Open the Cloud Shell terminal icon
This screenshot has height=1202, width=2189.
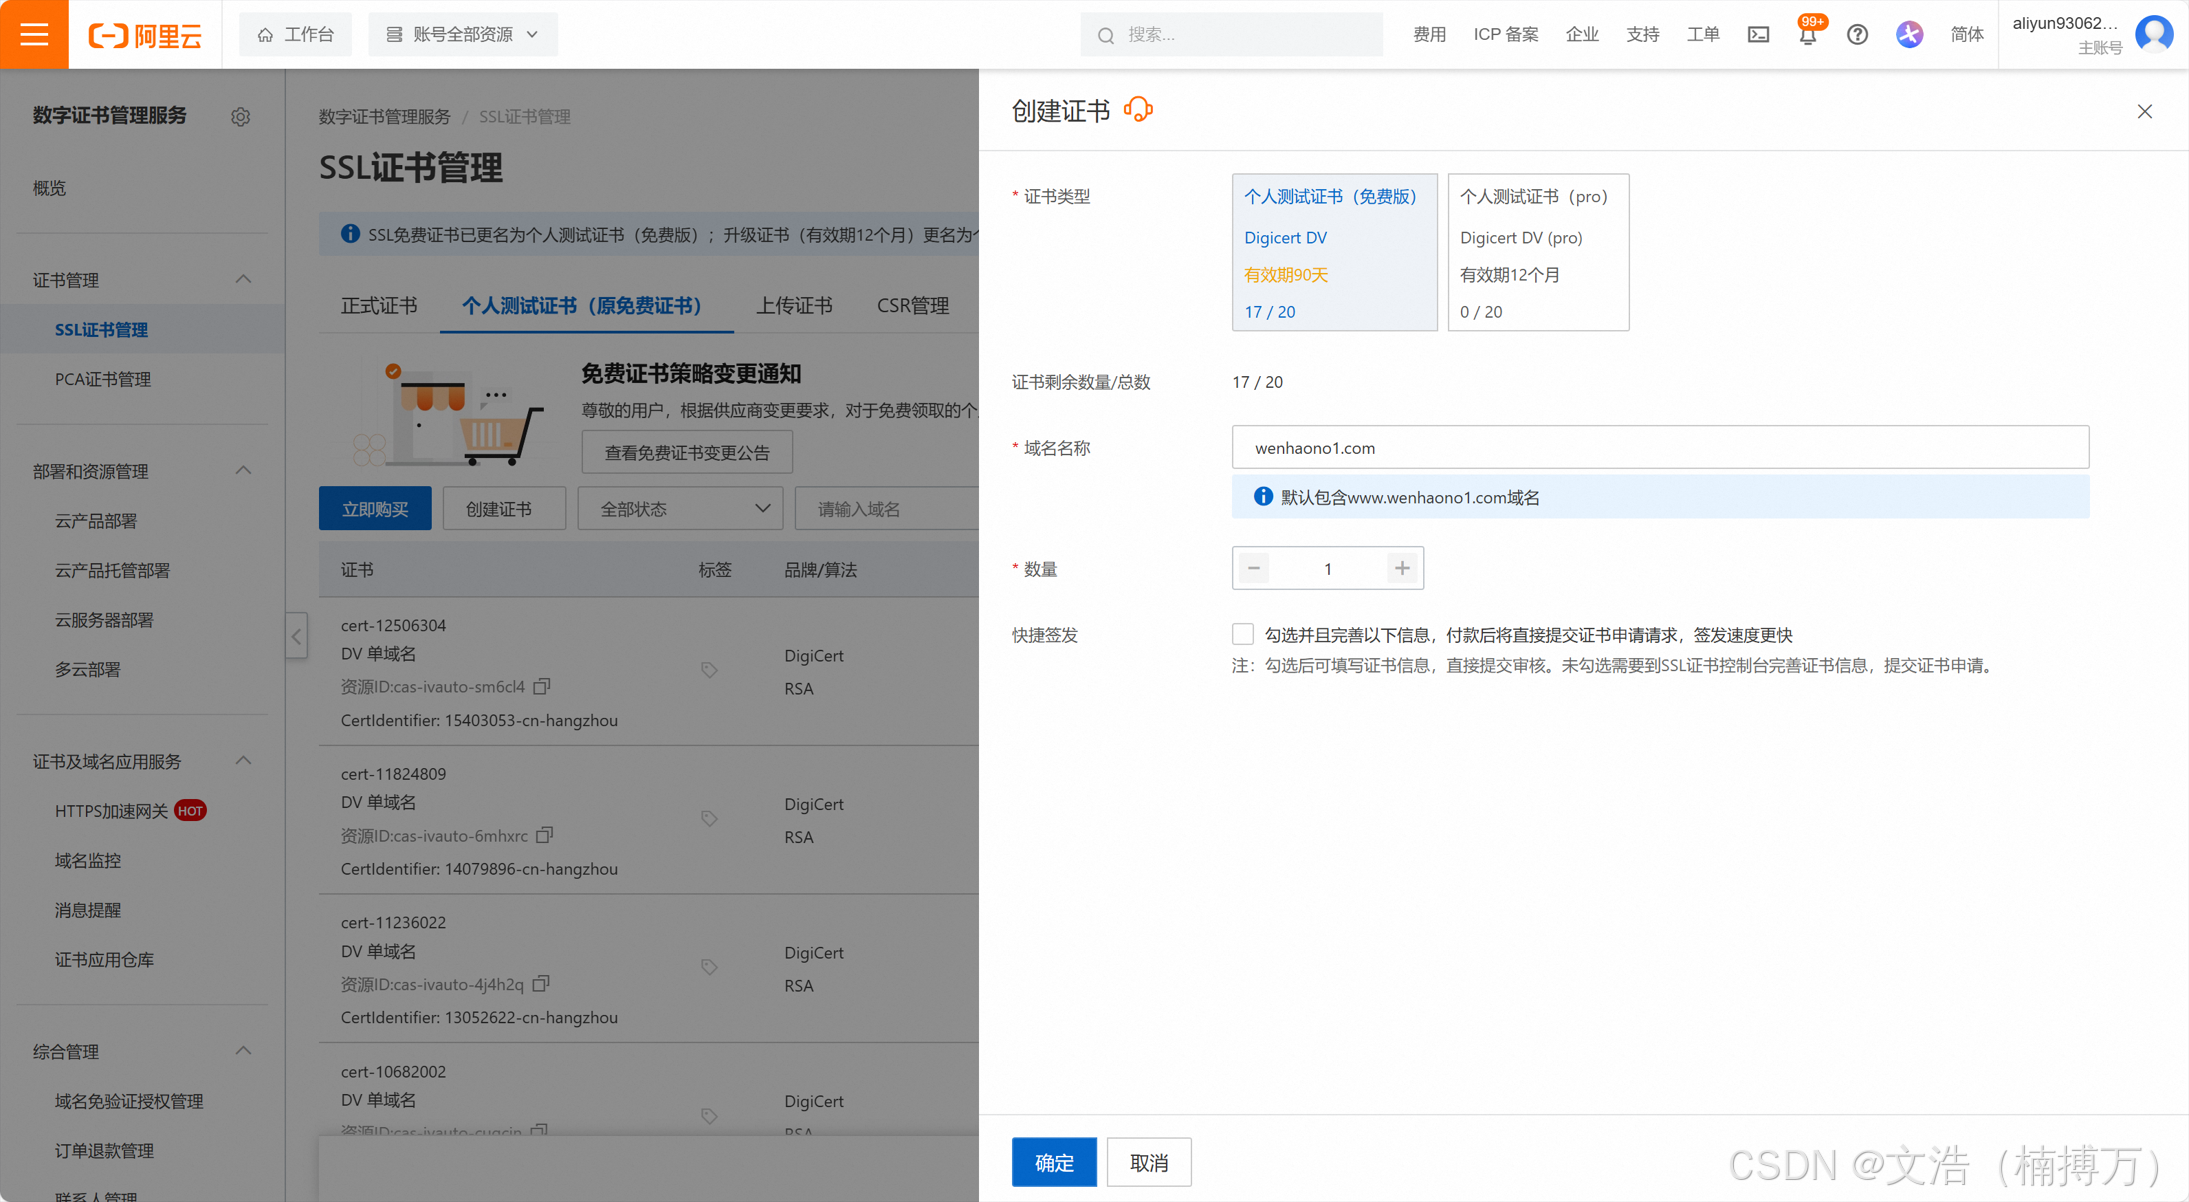point(1758,35)
